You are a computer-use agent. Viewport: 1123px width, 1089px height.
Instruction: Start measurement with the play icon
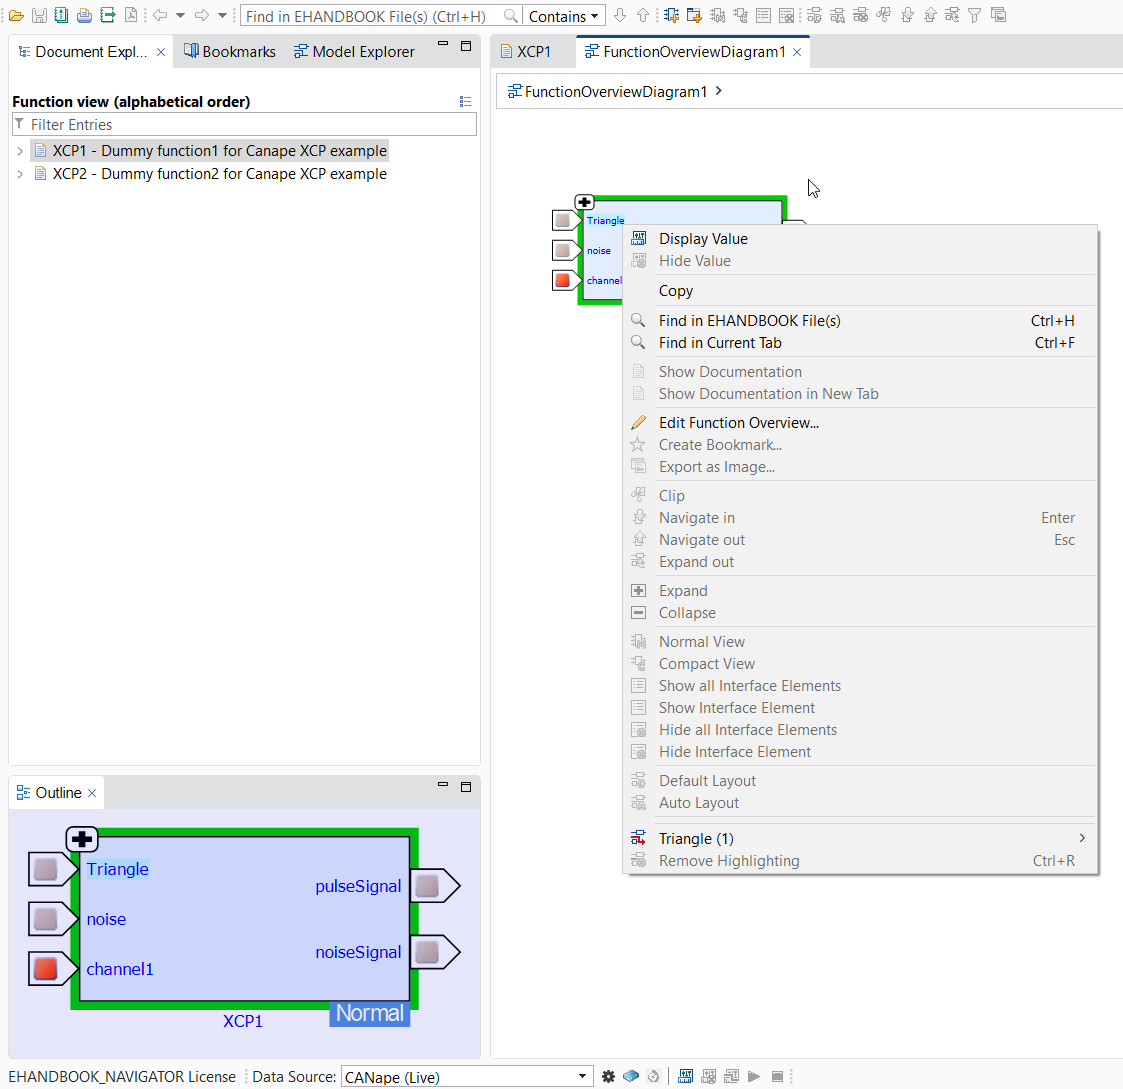click(754, 1076)
